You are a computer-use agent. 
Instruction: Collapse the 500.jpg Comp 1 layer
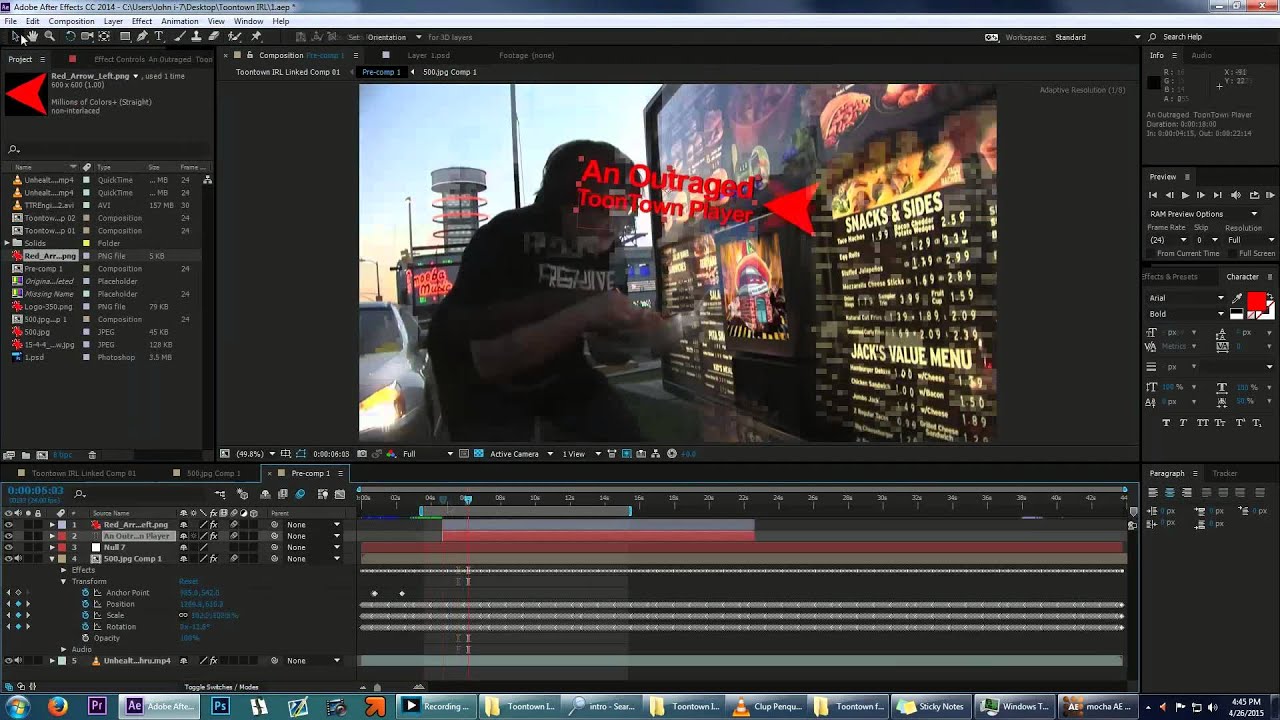pyautogui.click(x=52, y=559)
